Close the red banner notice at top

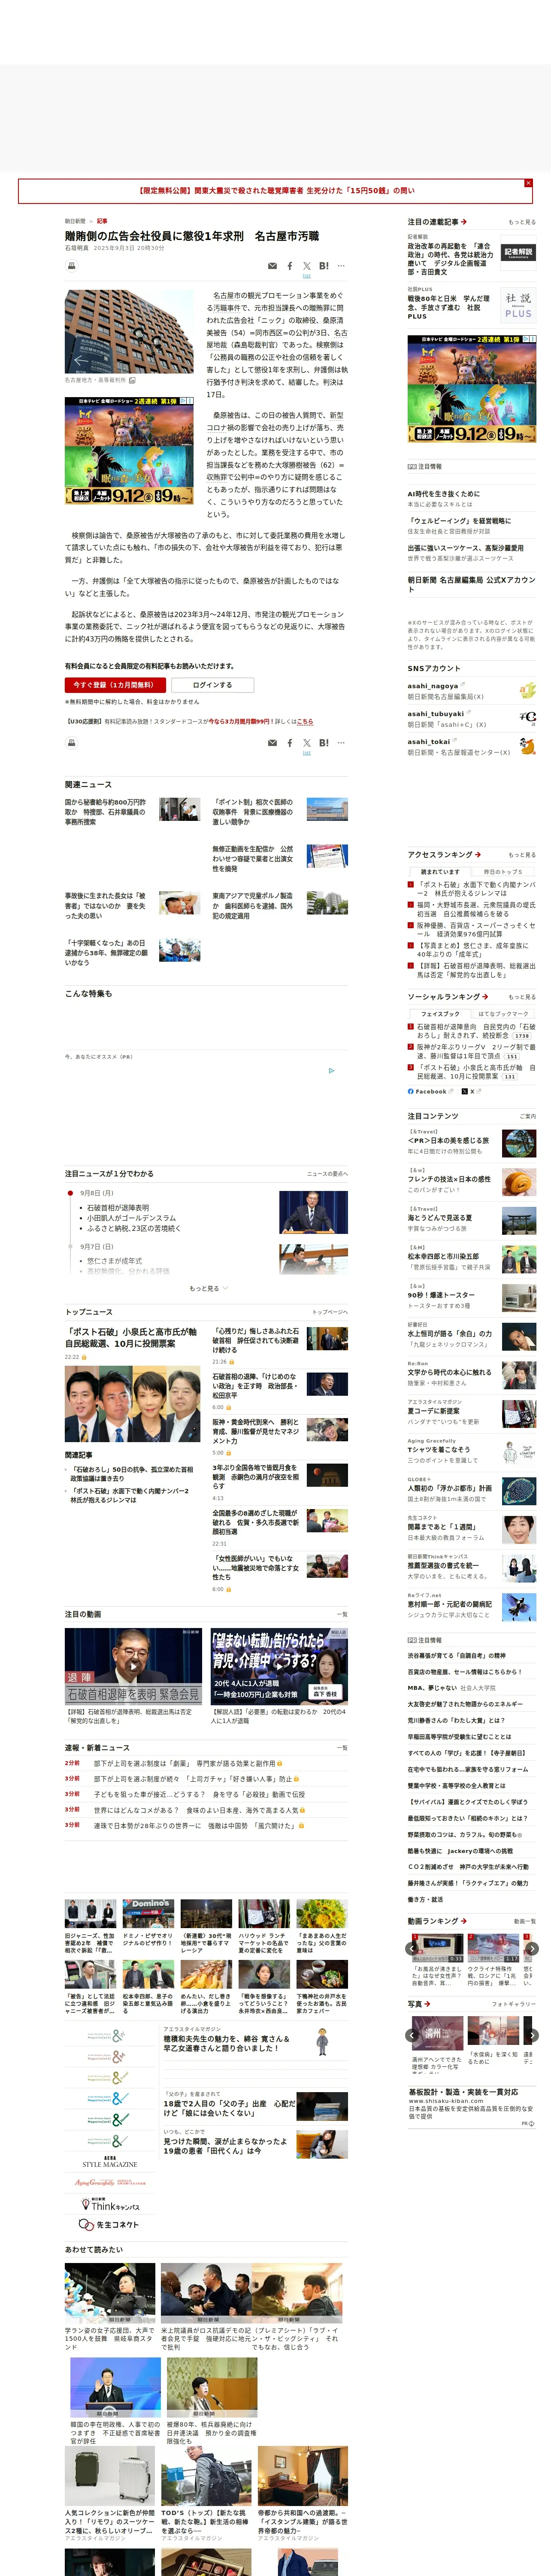(x=528, y=183)
